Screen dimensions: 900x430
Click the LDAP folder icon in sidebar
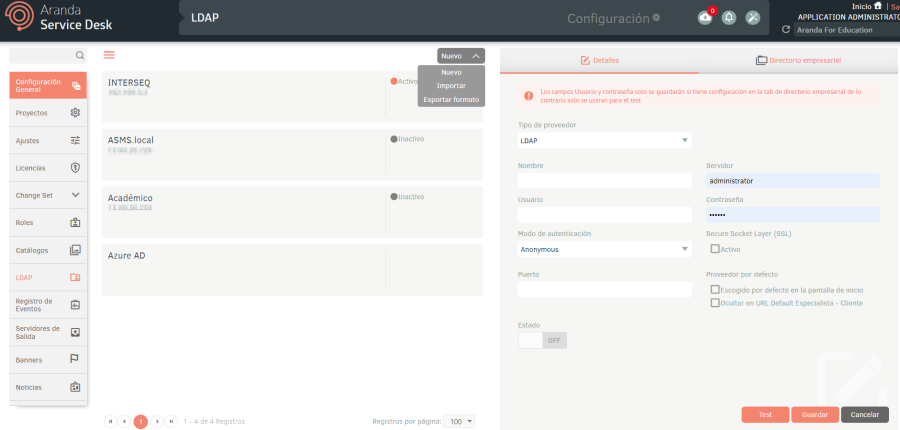click(x=75, y=277)
